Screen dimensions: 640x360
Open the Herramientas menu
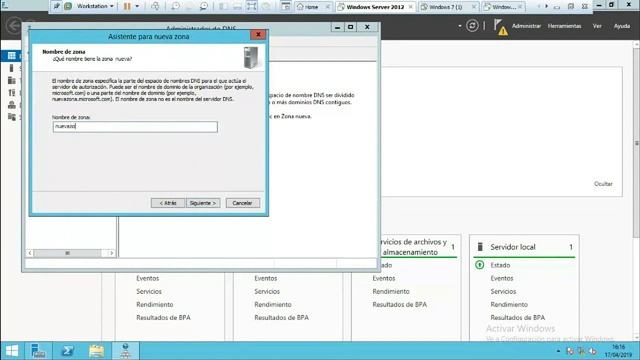click(564, 26)
